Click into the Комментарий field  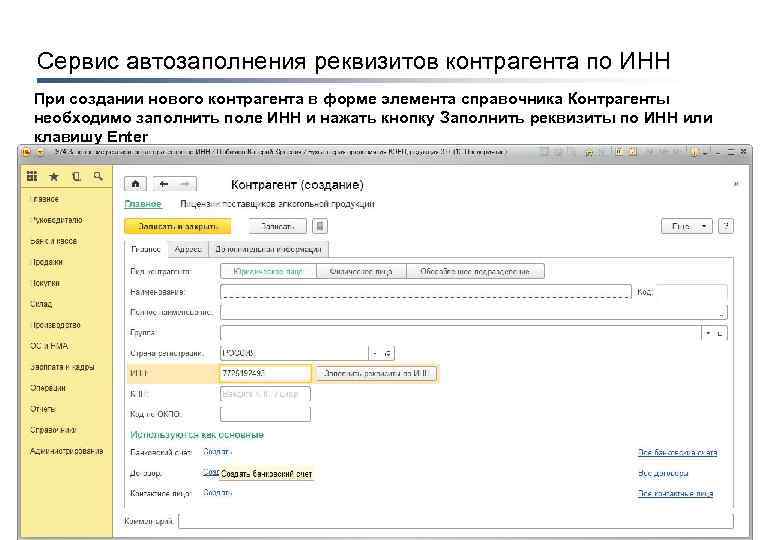[456, 521]
